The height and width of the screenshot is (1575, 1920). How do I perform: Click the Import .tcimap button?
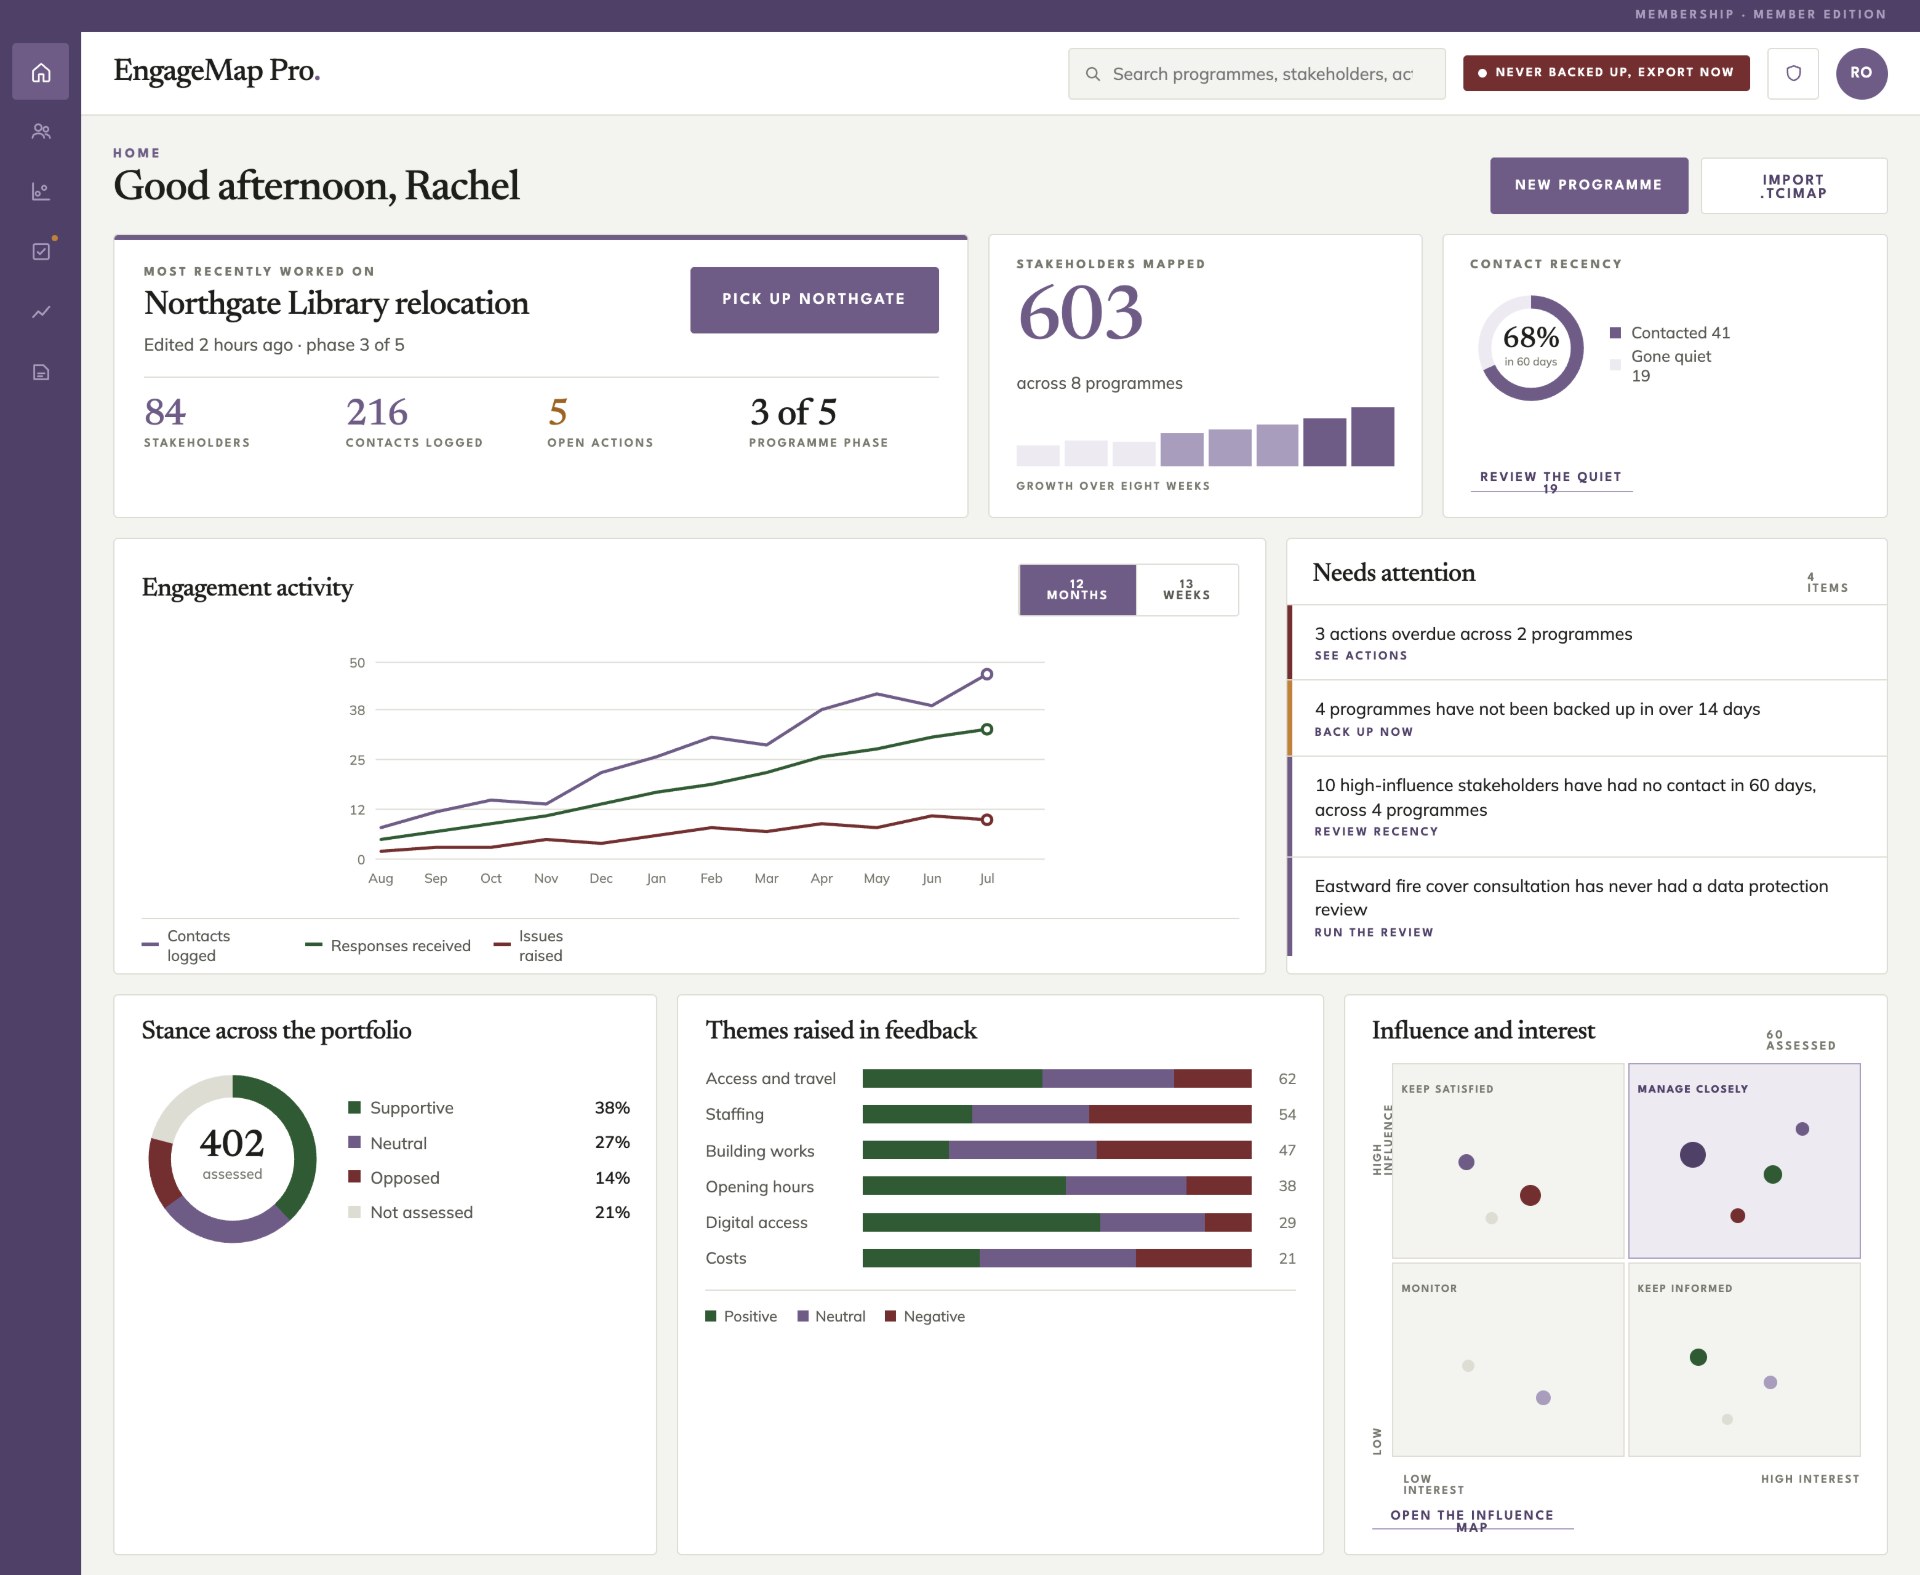tap(1794, 185)
